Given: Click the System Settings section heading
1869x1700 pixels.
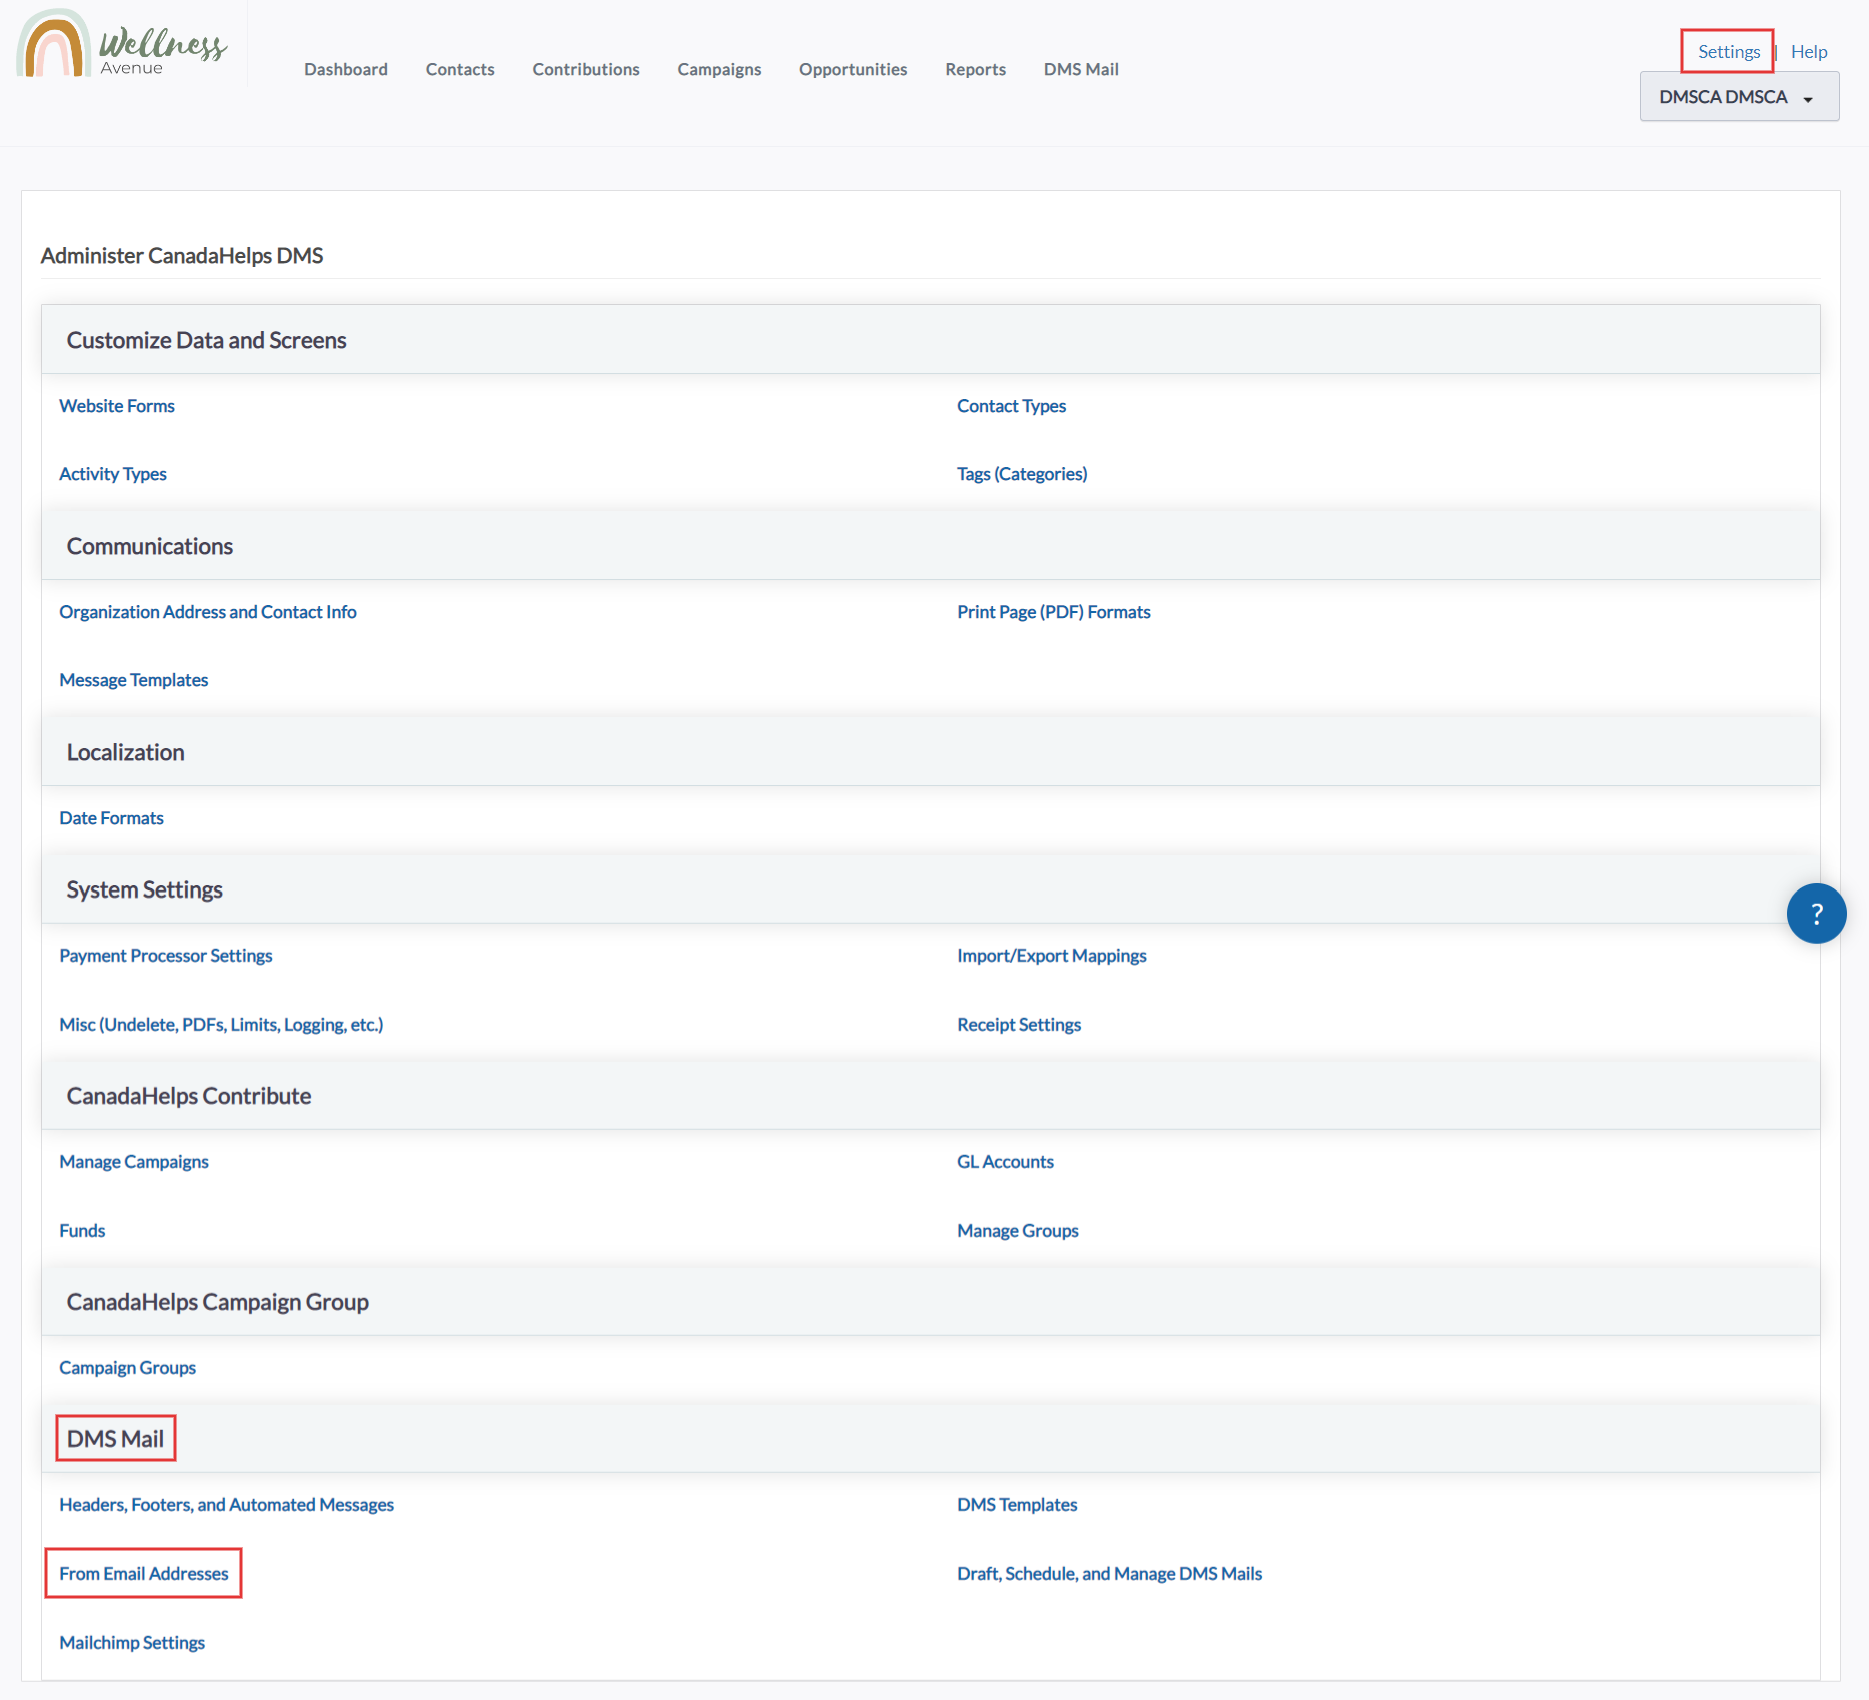Looking at the screenshot, I should 144,890.
